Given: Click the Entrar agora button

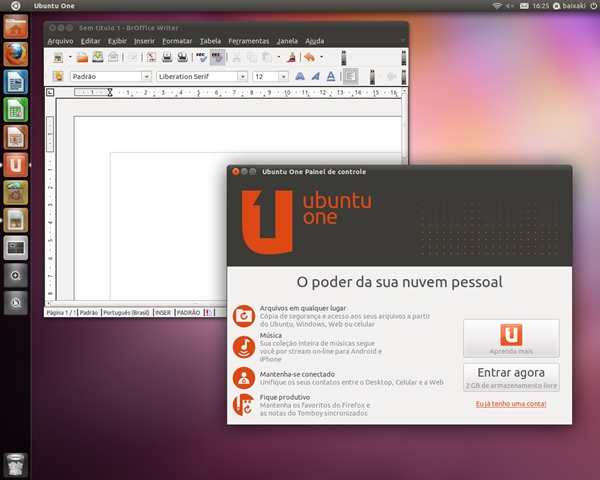Looking at the screenshot, I should point(511,377).
